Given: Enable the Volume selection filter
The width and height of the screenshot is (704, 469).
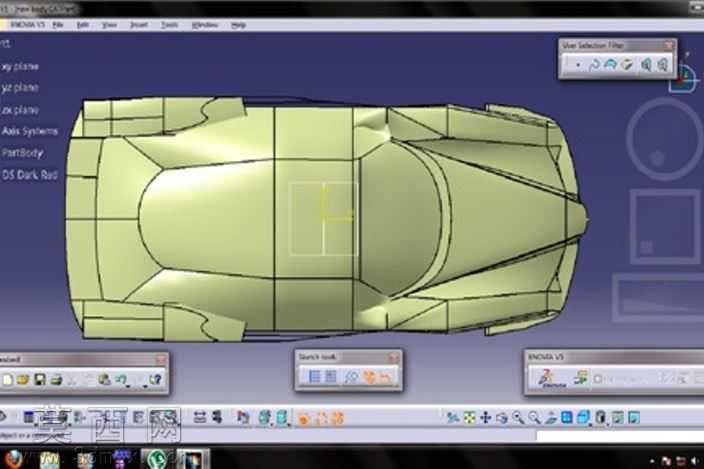Looking at the screenshot, I should 627,65.
